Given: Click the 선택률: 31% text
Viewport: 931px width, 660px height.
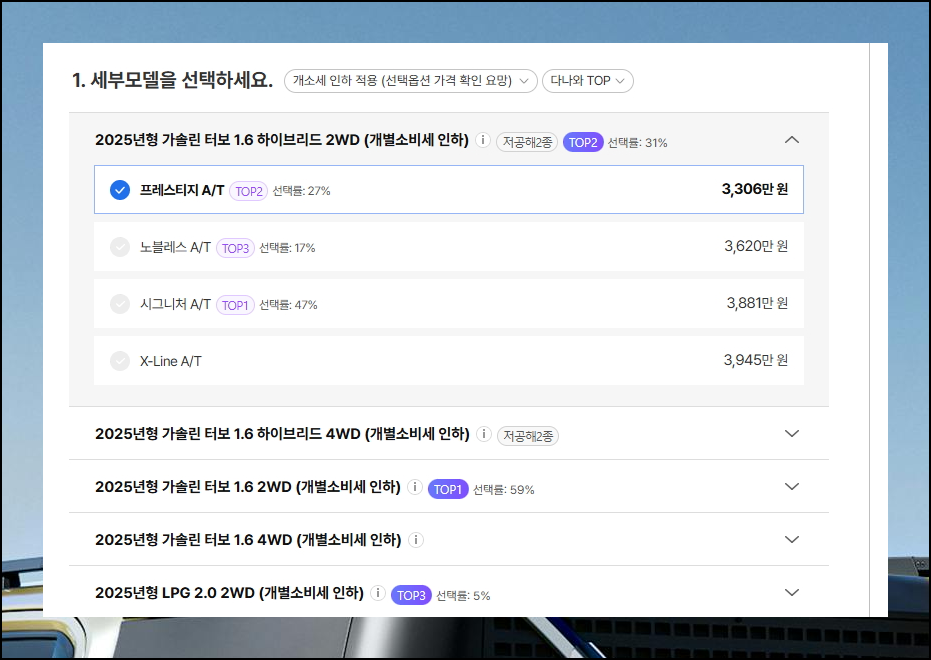Looking at the screenshot, I should click(638, 143).
